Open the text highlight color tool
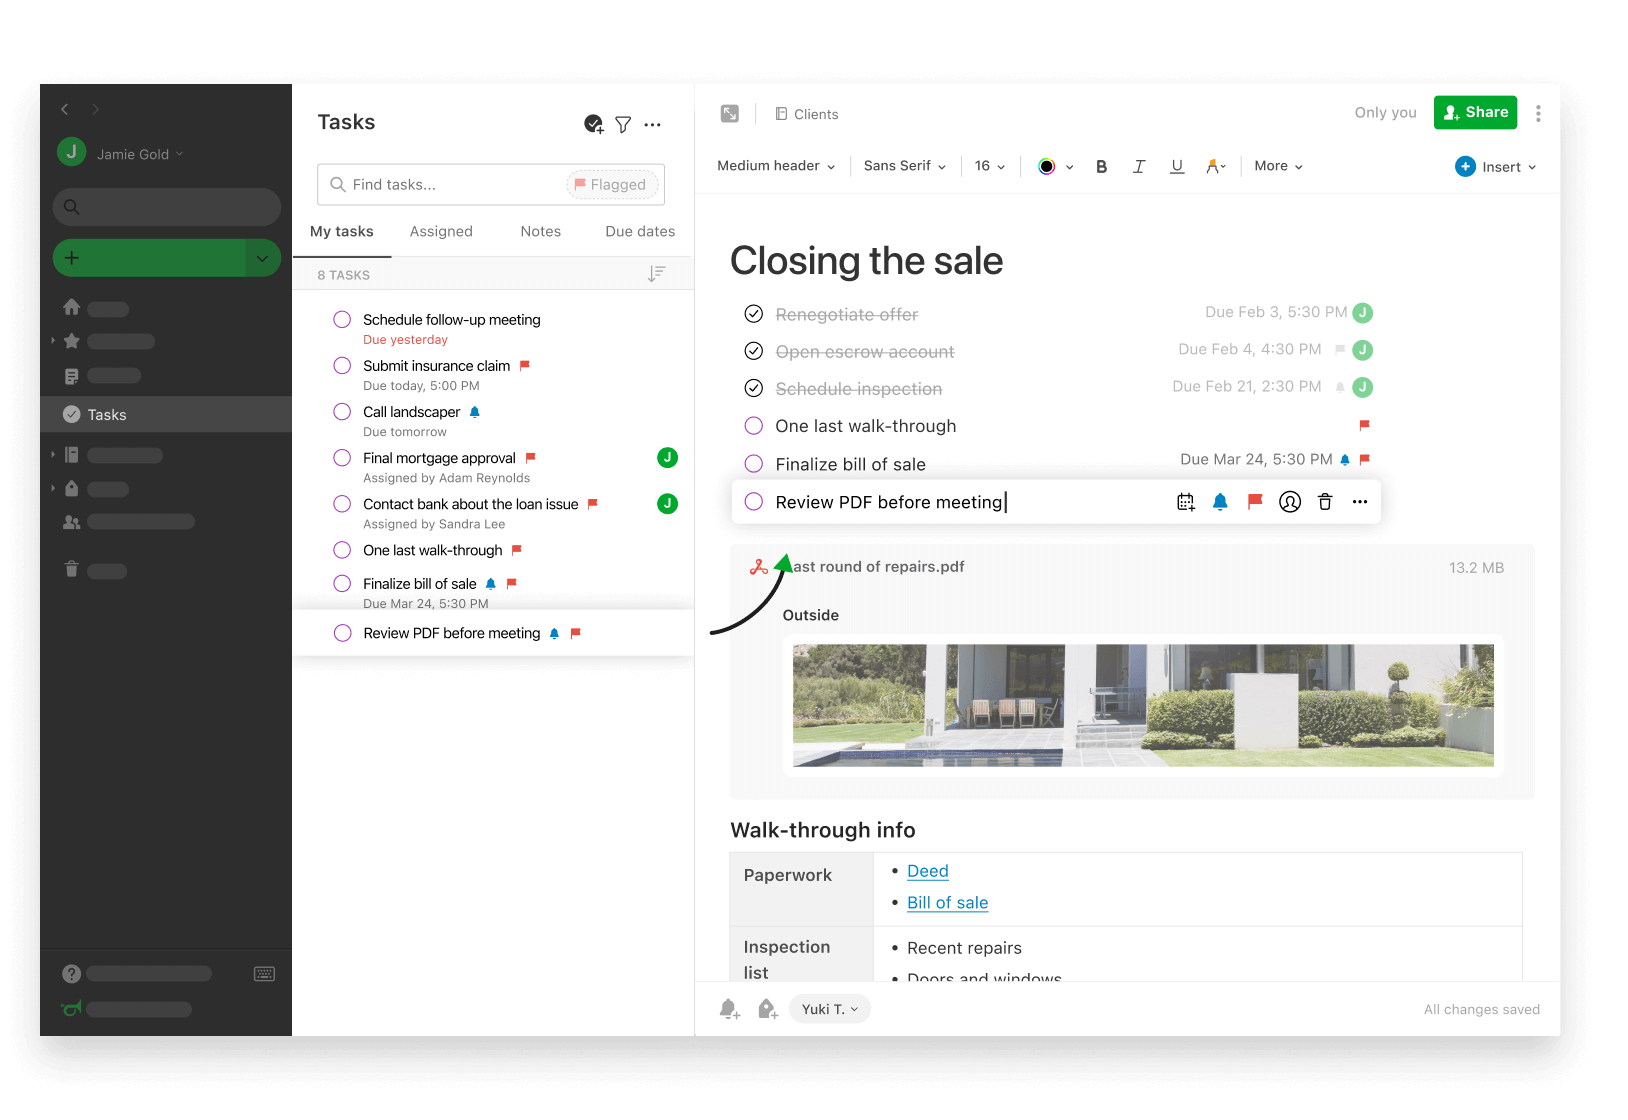Viewport: 1628px width, 1120px height. pyautogui.click(x=1216, y=167)
